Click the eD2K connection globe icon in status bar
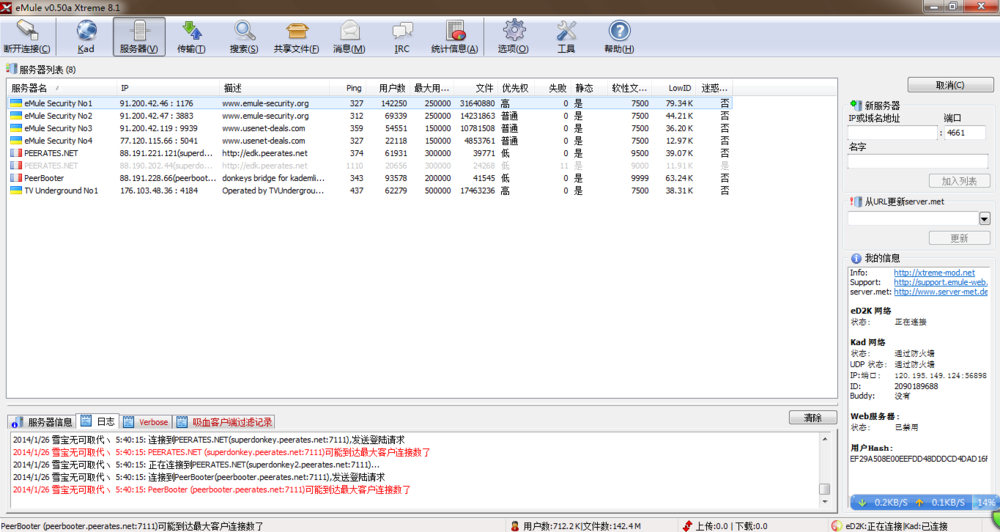 pyautogui.click(x=837, y=526)
